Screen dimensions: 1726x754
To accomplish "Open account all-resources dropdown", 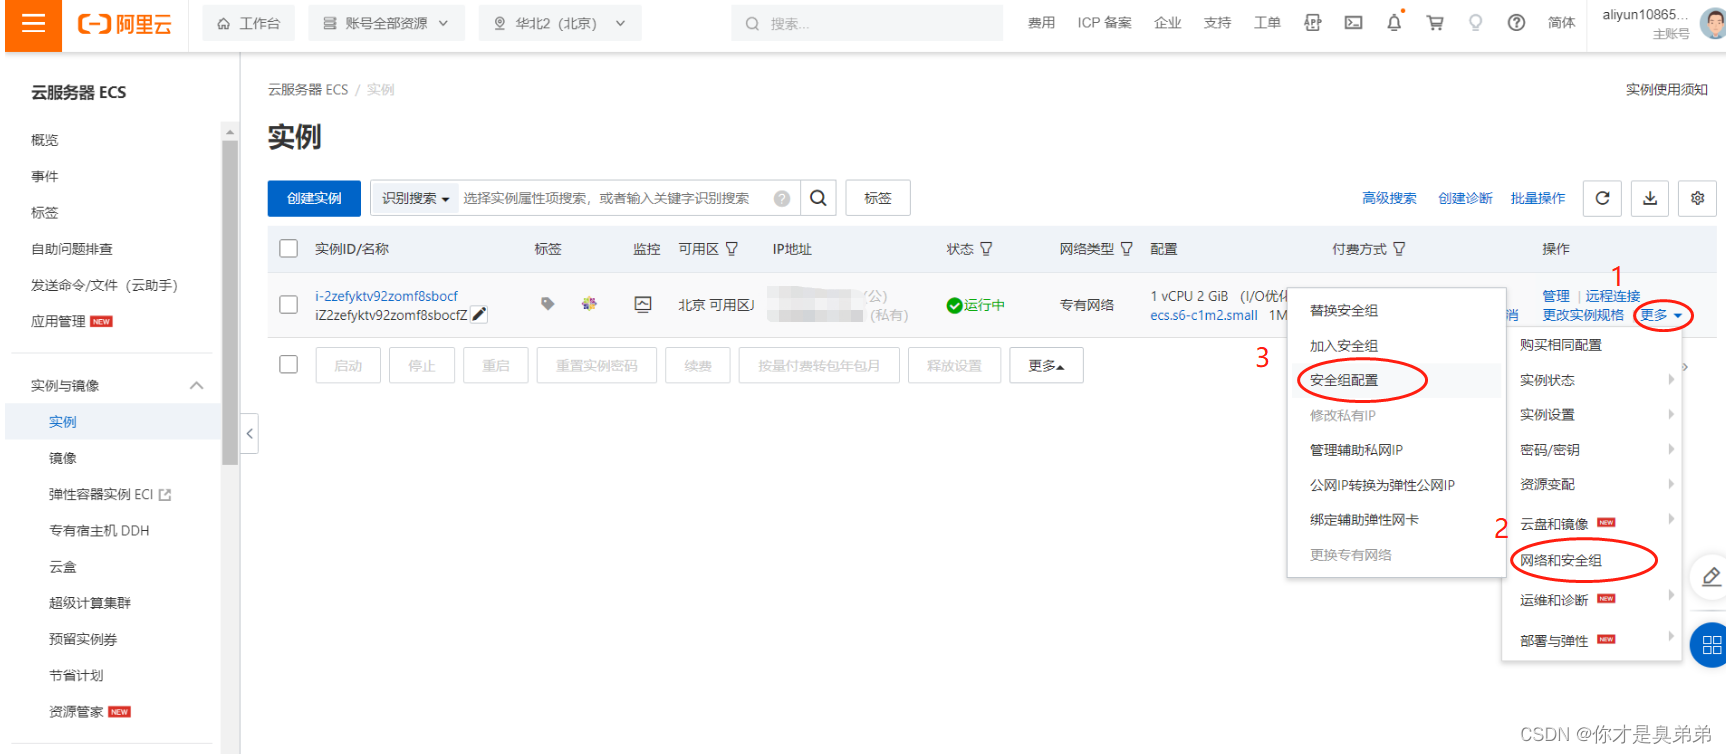I will pyautogui.click(x=385, y=23).
